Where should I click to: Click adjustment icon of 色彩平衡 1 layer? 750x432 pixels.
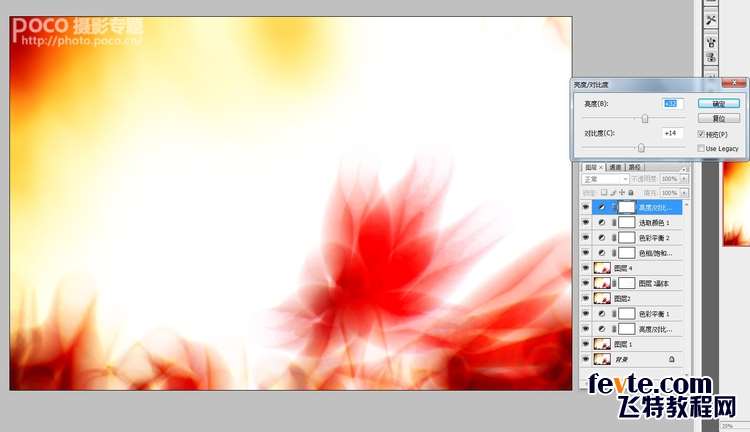pyautogui.click(x=602, y=314)
